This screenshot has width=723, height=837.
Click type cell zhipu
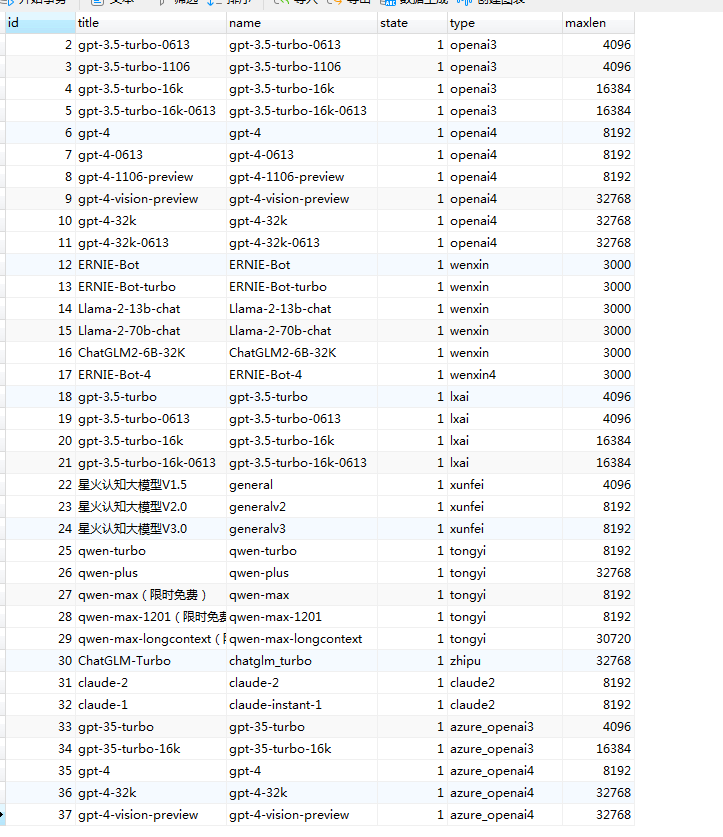tap(505, 660)
